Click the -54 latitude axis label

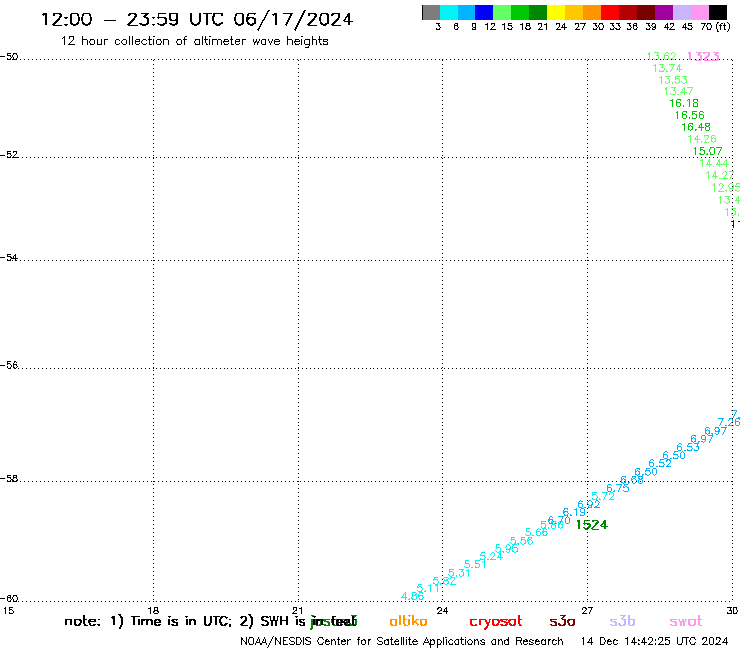(x=9, y=258)
